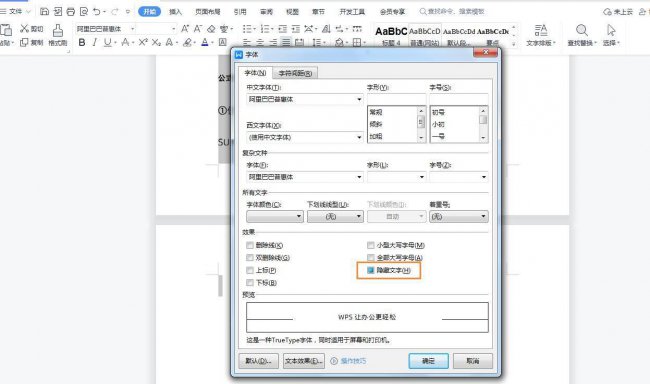This screenshot has width=650, height=384.
Task: Click the Decrease font size icon
Action: [x=198, y=29]
